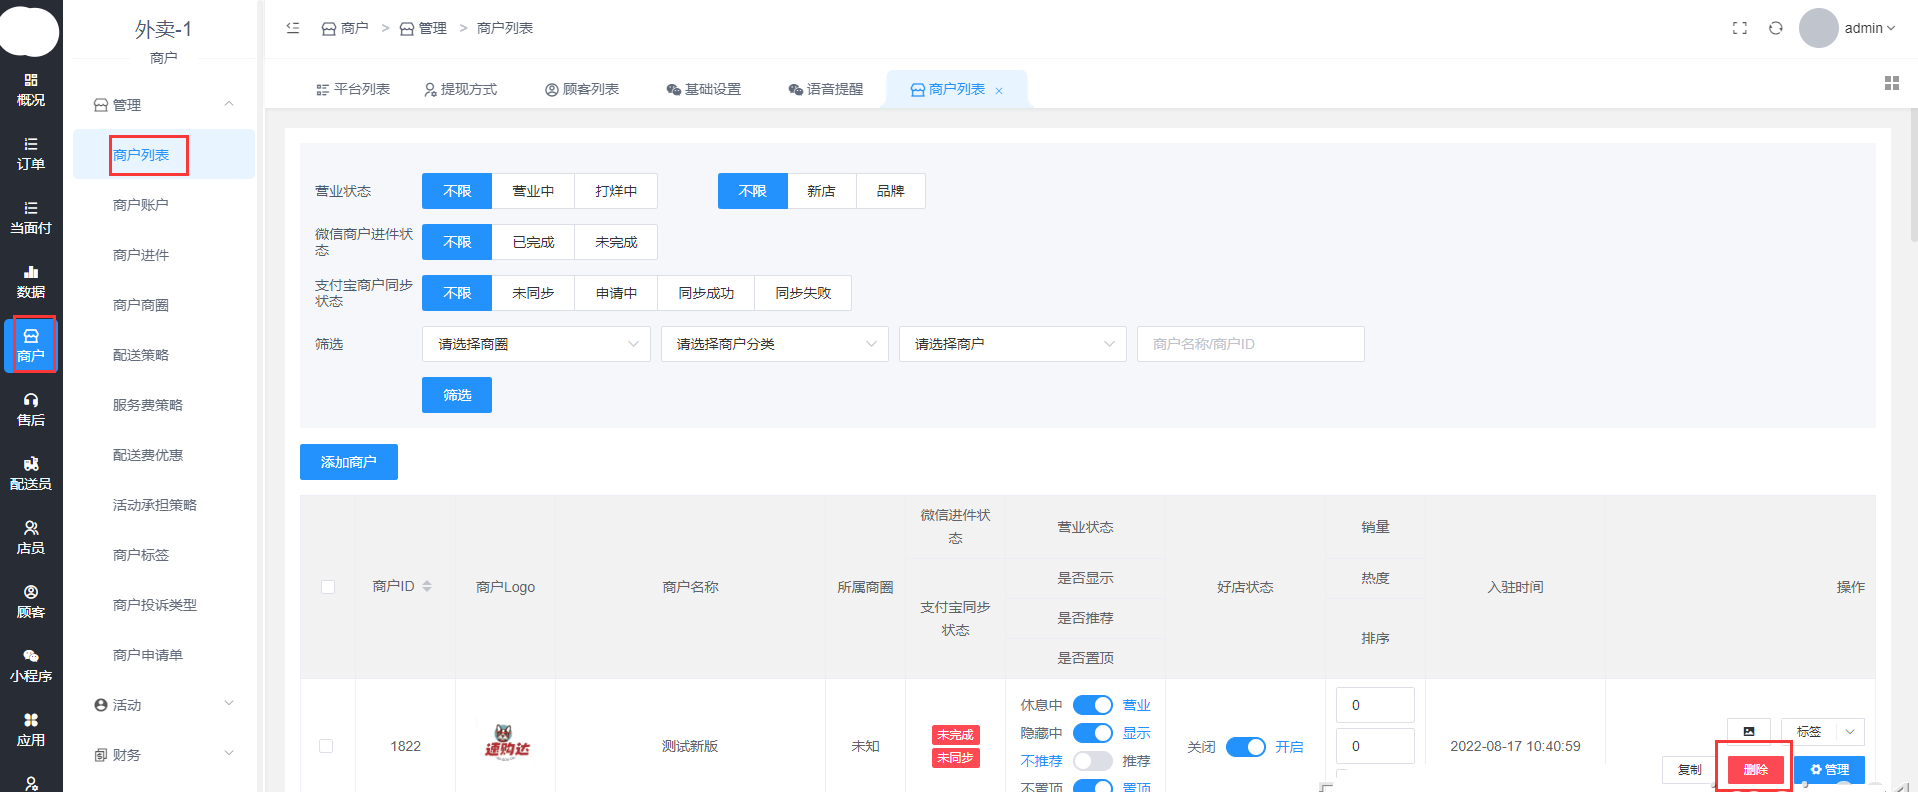Switch to the 基础设置 tab
The width and height of the screenshot is (1918, 792).
pyautogui.click(x=703, y=89)
